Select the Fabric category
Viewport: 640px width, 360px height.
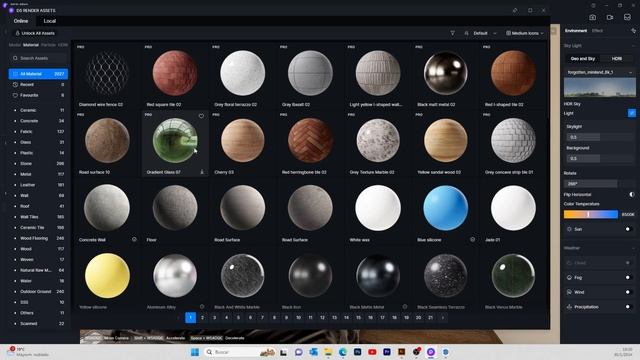pos(38,131)
